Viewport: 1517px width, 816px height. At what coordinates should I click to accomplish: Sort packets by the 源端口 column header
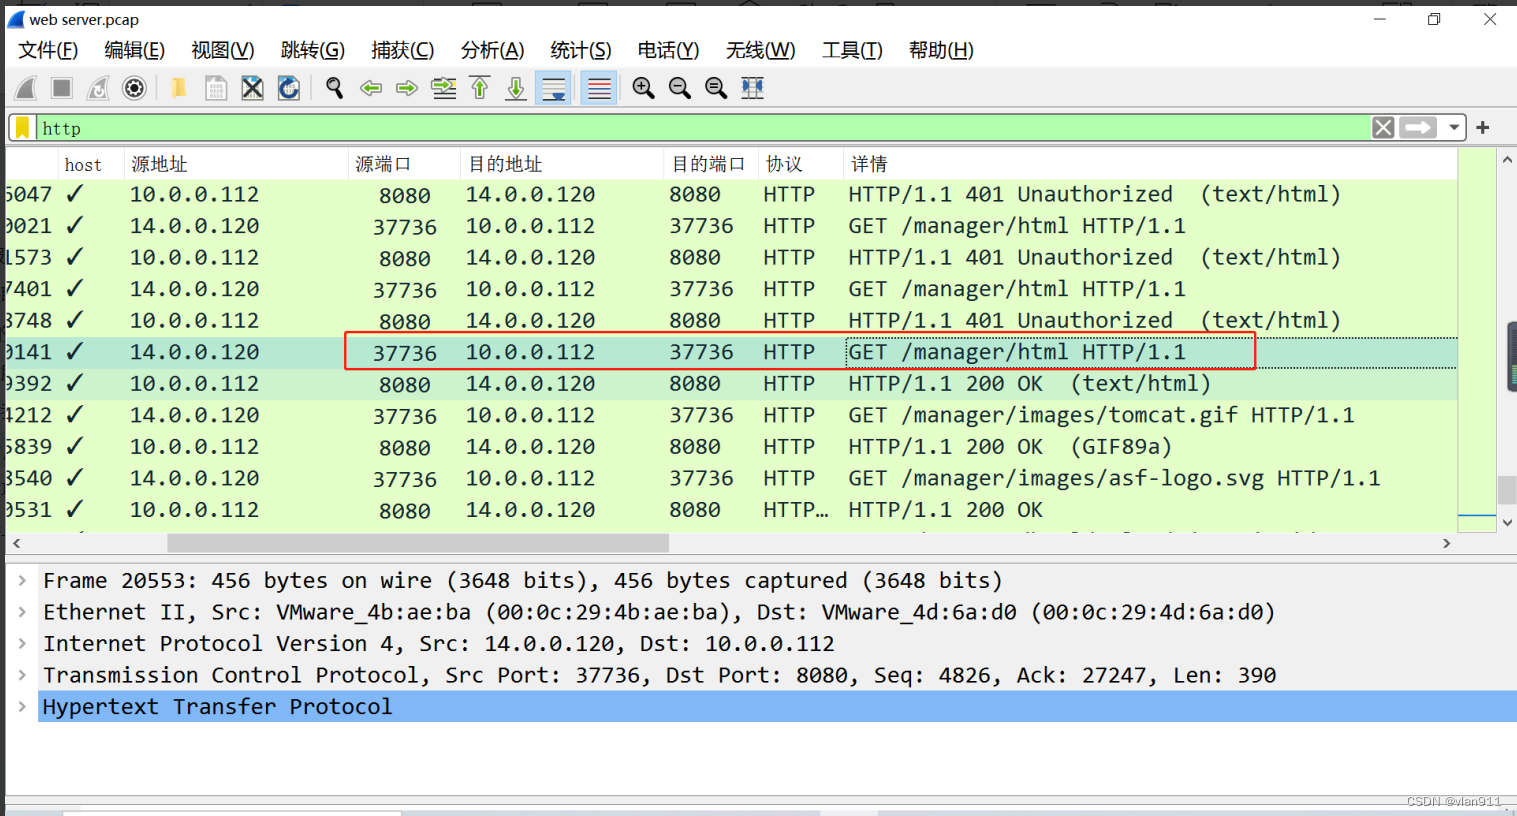point(406,164)
